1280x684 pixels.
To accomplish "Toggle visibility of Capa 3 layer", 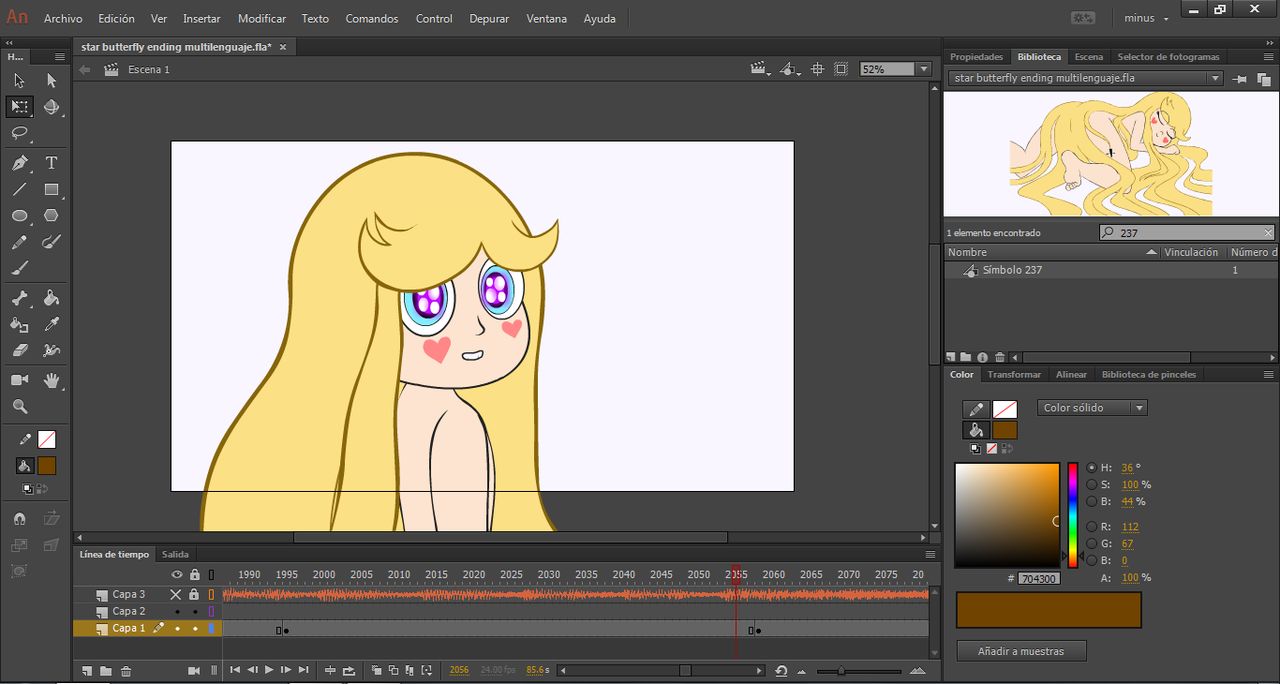I will (x=177, y=594).
